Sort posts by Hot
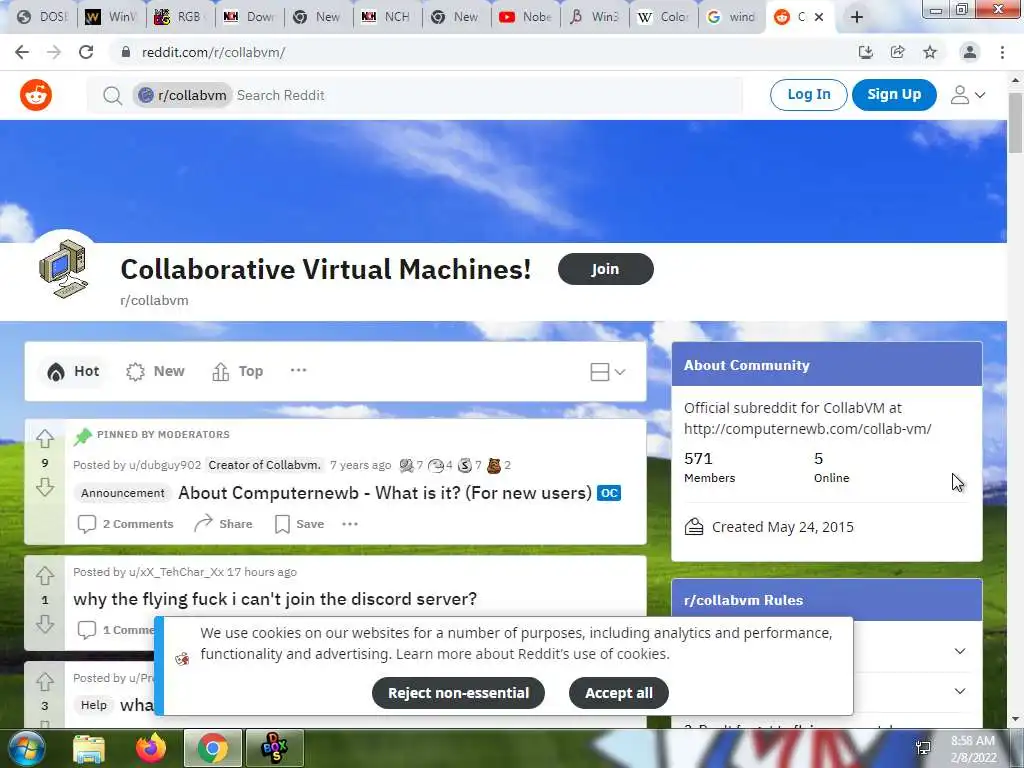1024x768 pixels. tap(72, 372)
